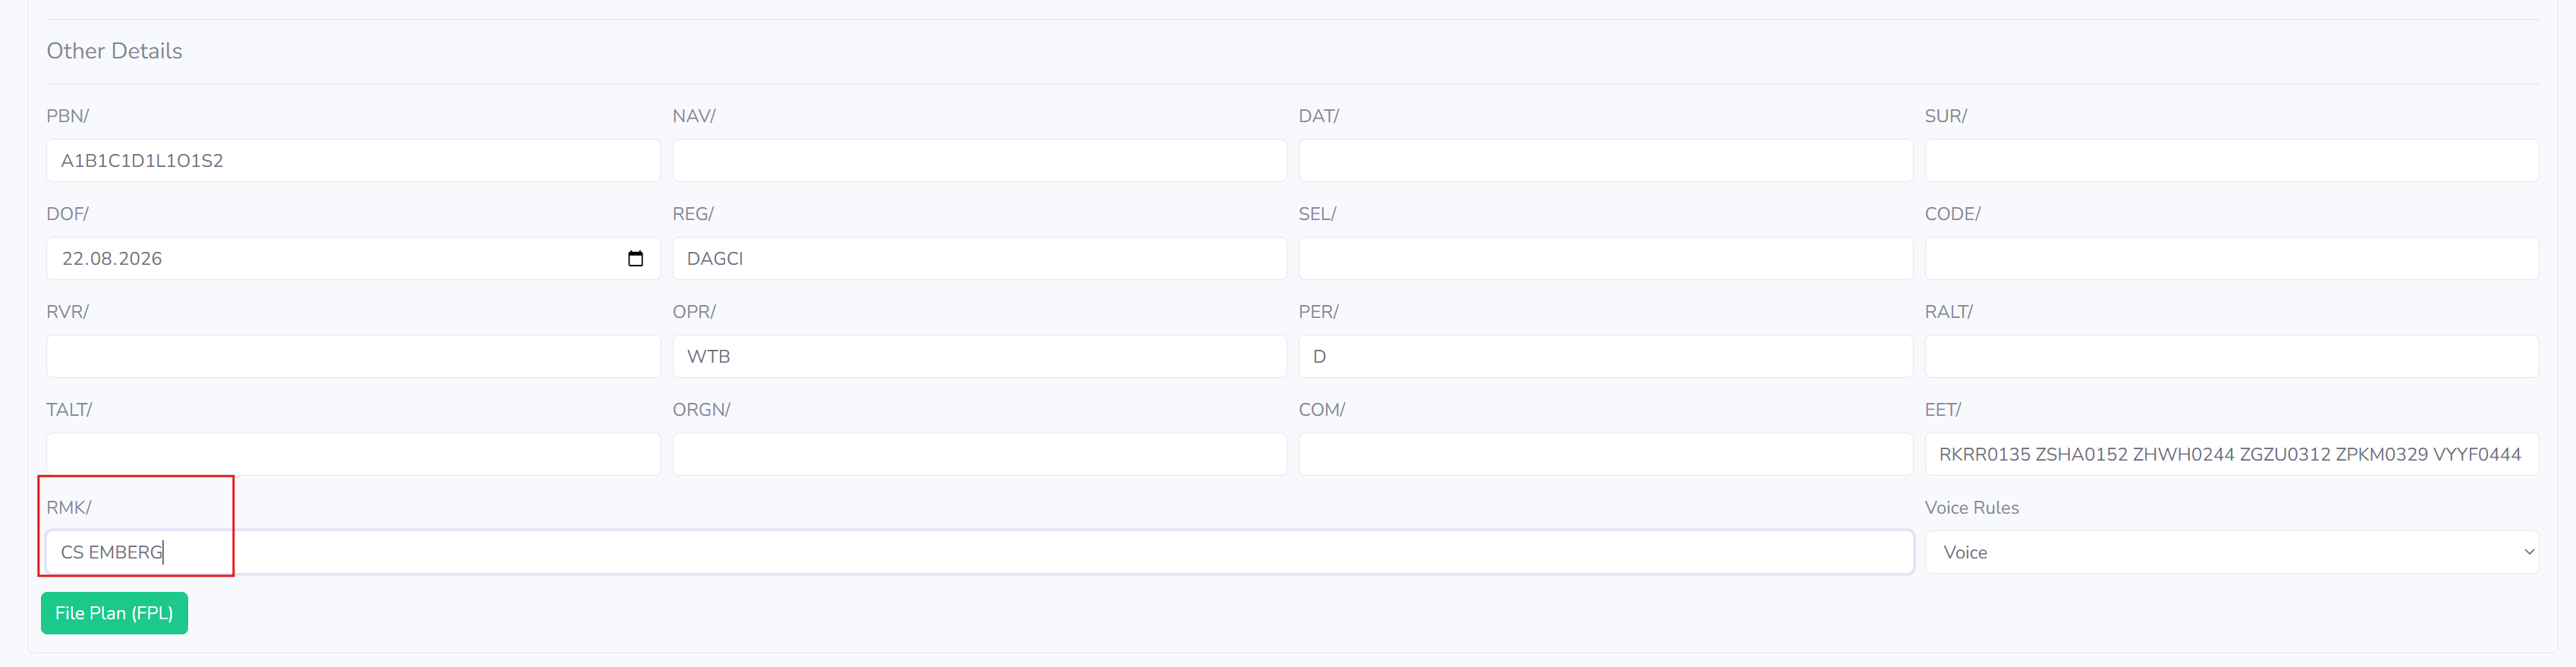Select the empty RVR/ field
Screen dimensions: 2576x667
(x=353, y=357)
